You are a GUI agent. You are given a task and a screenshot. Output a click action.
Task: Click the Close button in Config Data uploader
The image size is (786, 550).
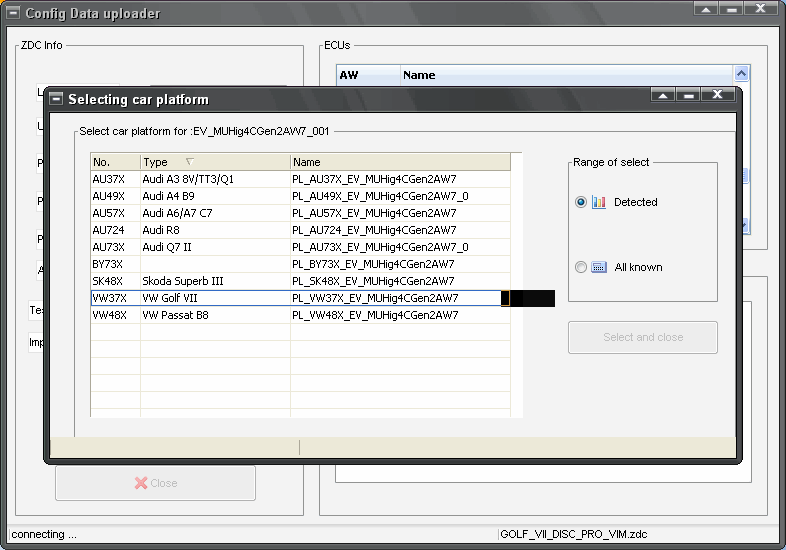tap(155, 483)
